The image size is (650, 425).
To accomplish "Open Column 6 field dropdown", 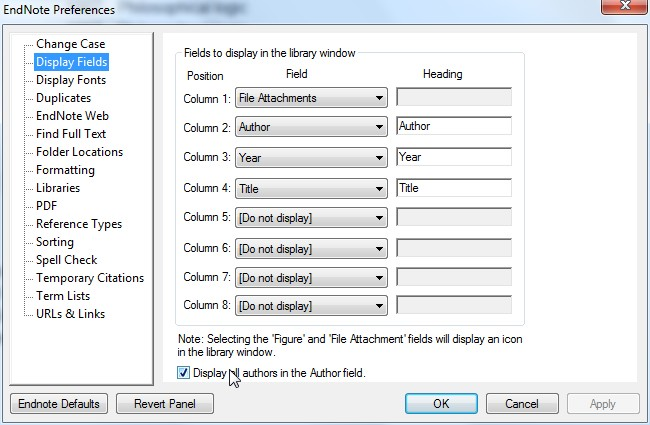I will pos(311,249).
